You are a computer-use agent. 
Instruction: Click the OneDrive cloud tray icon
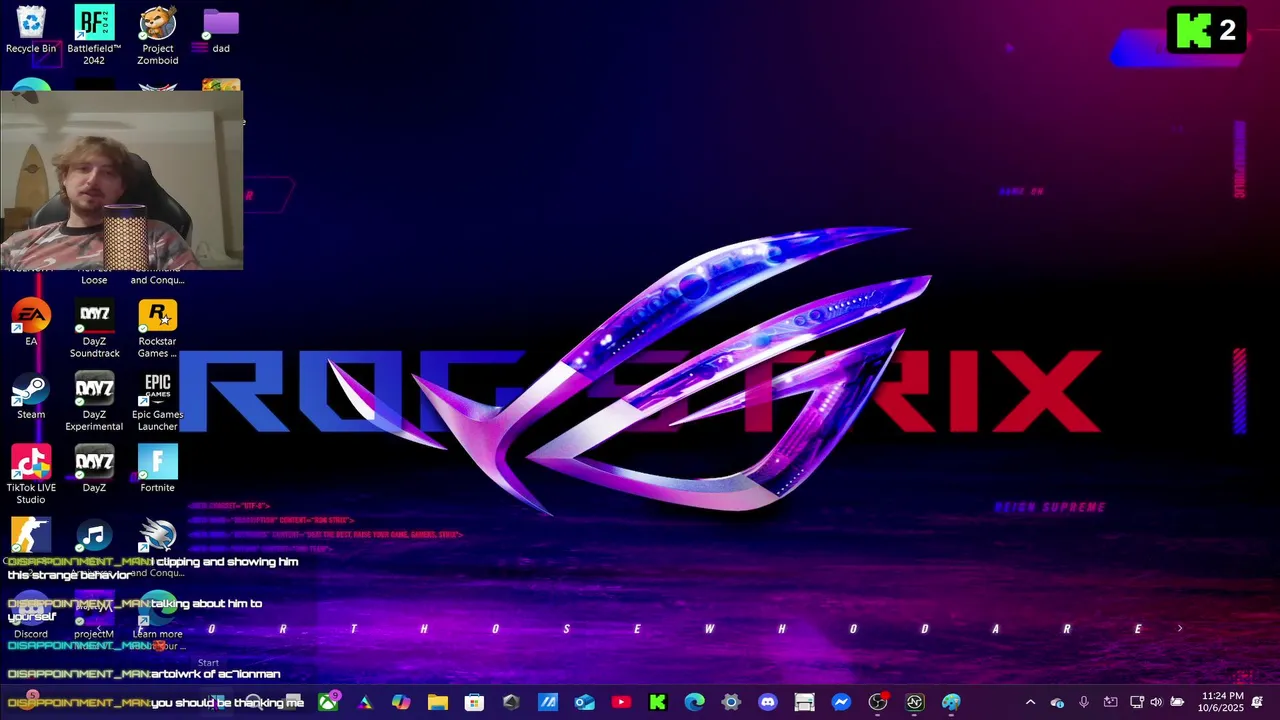(1057, 702)
